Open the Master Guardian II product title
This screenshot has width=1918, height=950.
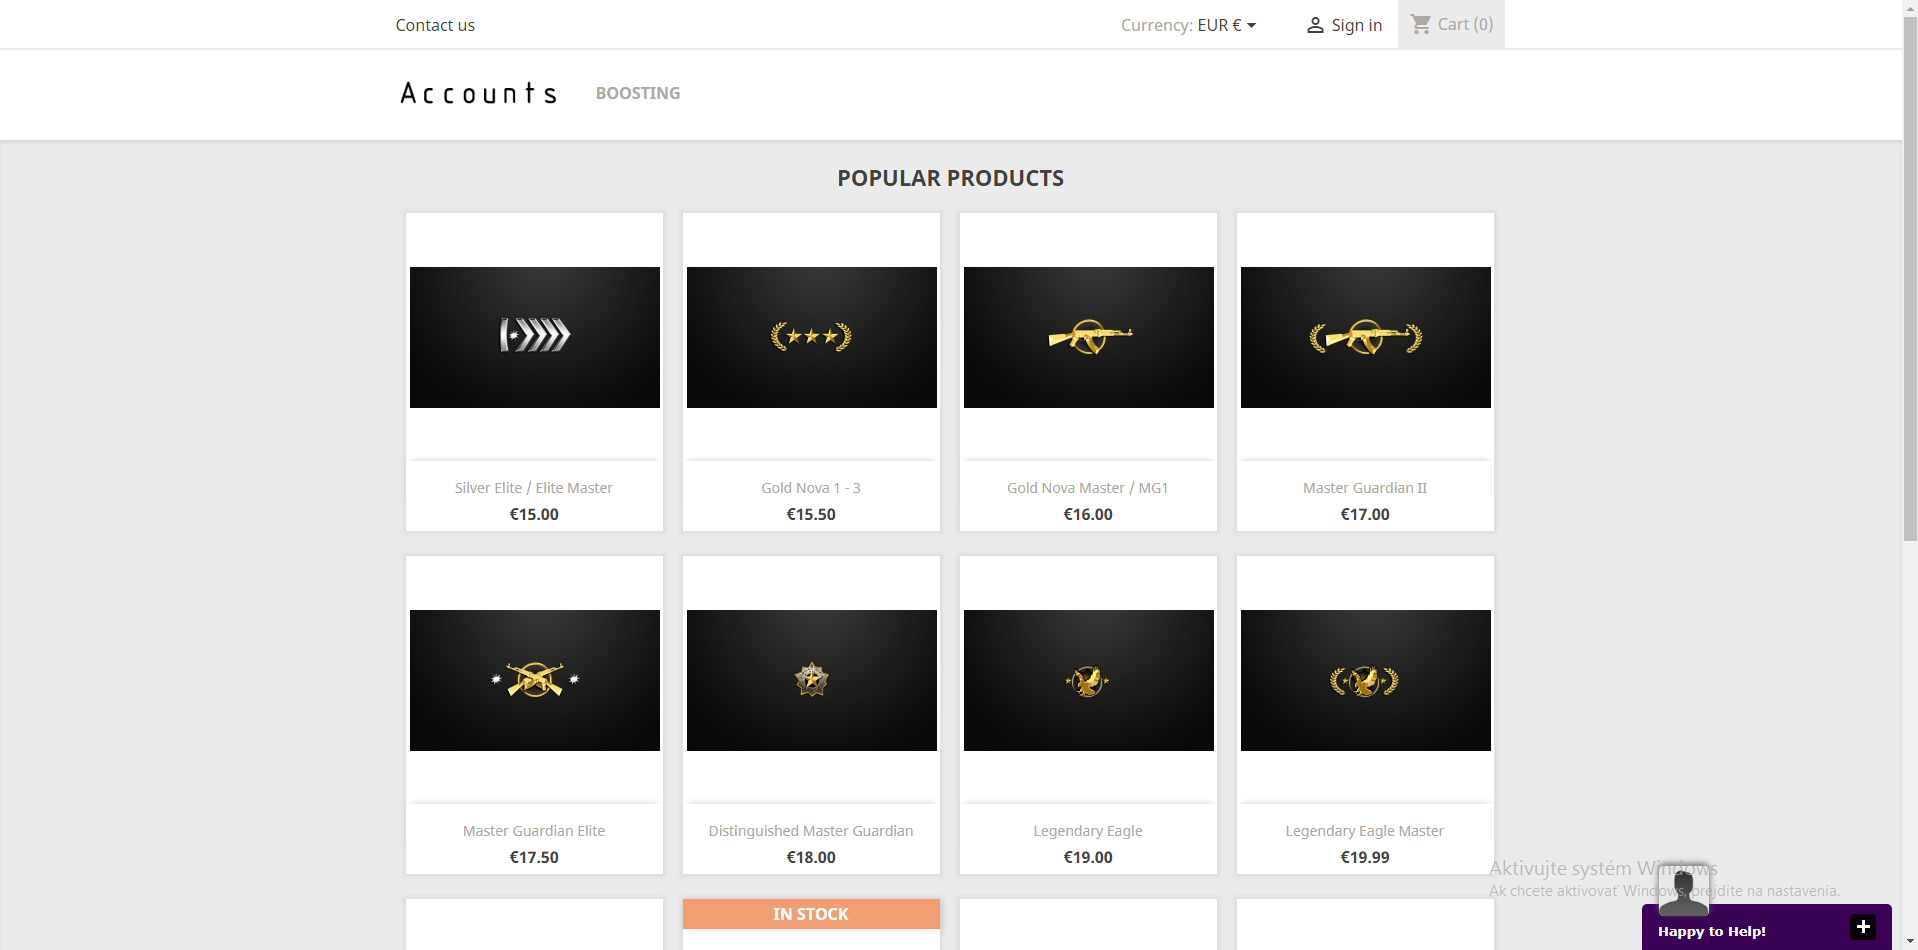(x=1364, y=488)
